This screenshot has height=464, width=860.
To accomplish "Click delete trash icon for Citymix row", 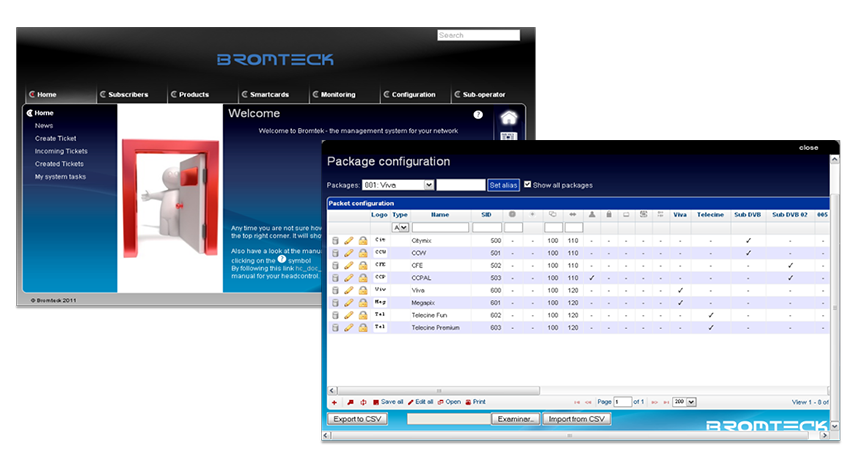I will coord(335,241).
